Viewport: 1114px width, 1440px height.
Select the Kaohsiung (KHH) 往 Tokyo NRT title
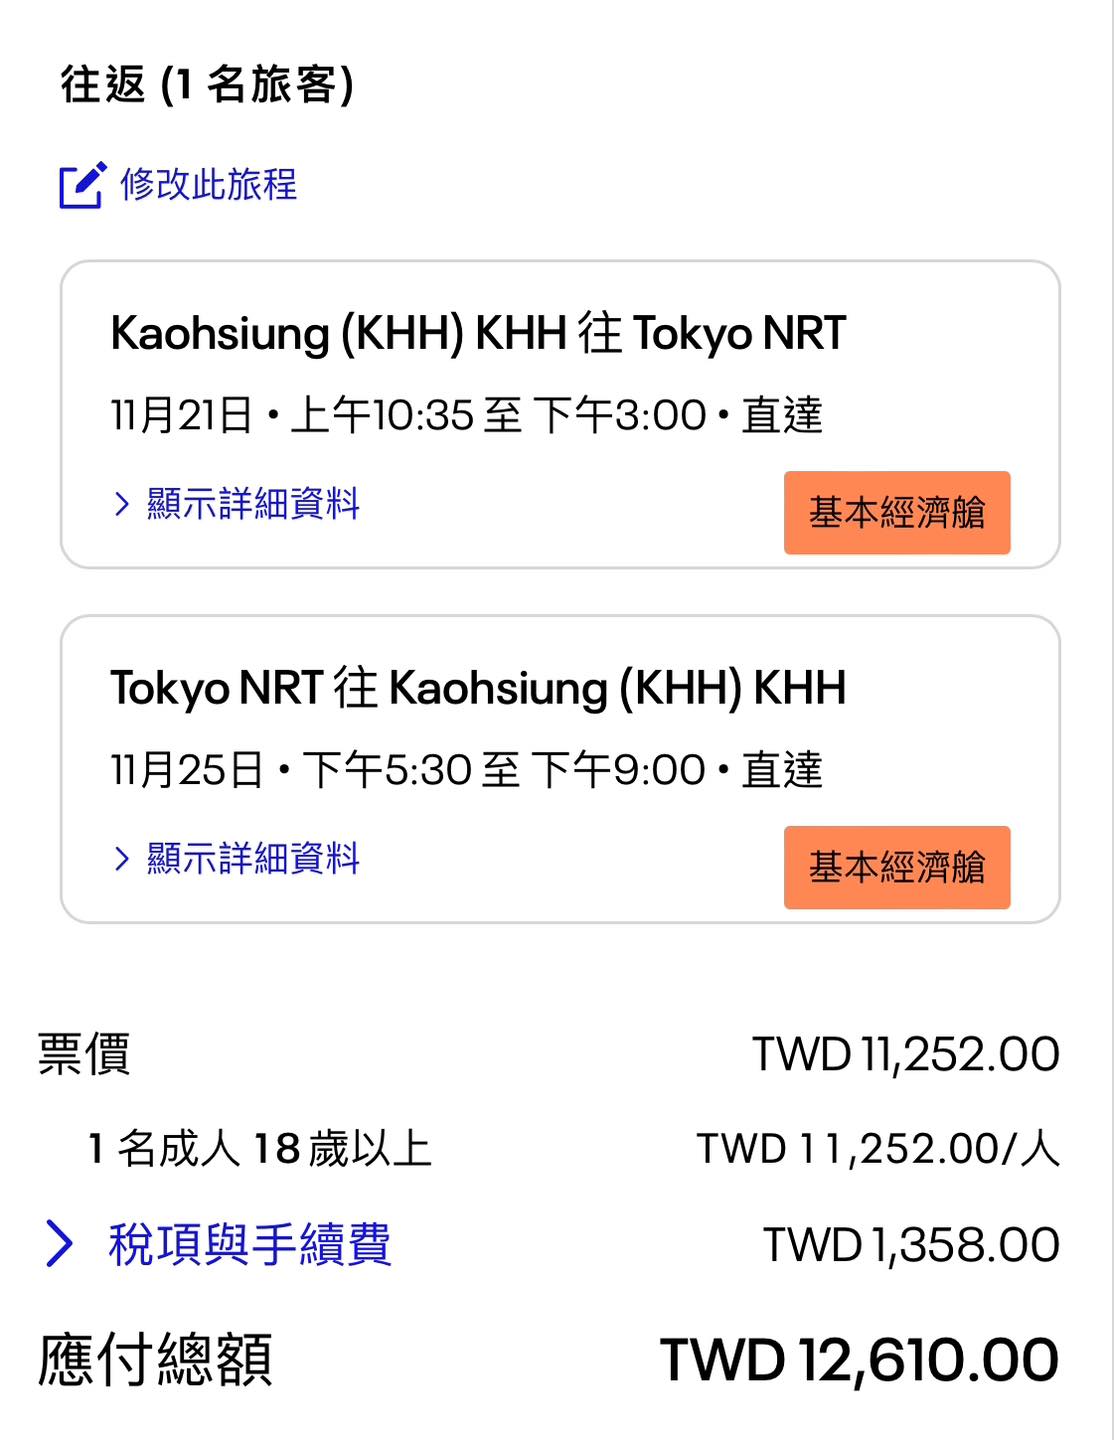click(478, 333)
